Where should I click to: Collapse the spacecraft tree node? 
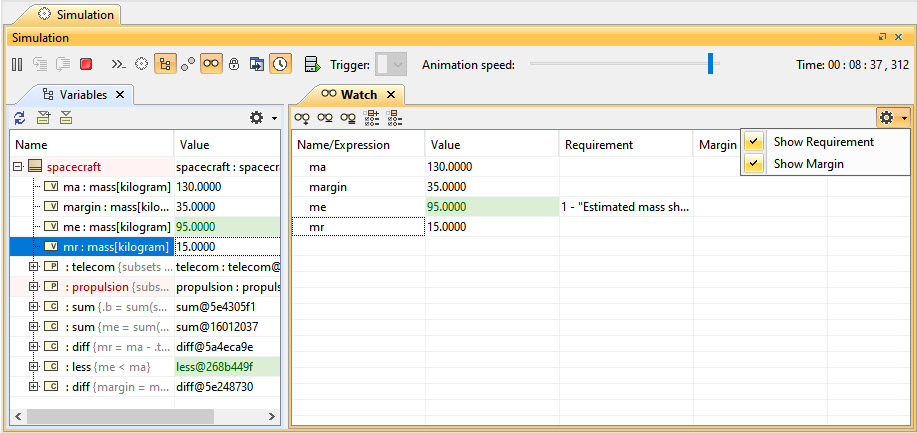tap(17, 166)
